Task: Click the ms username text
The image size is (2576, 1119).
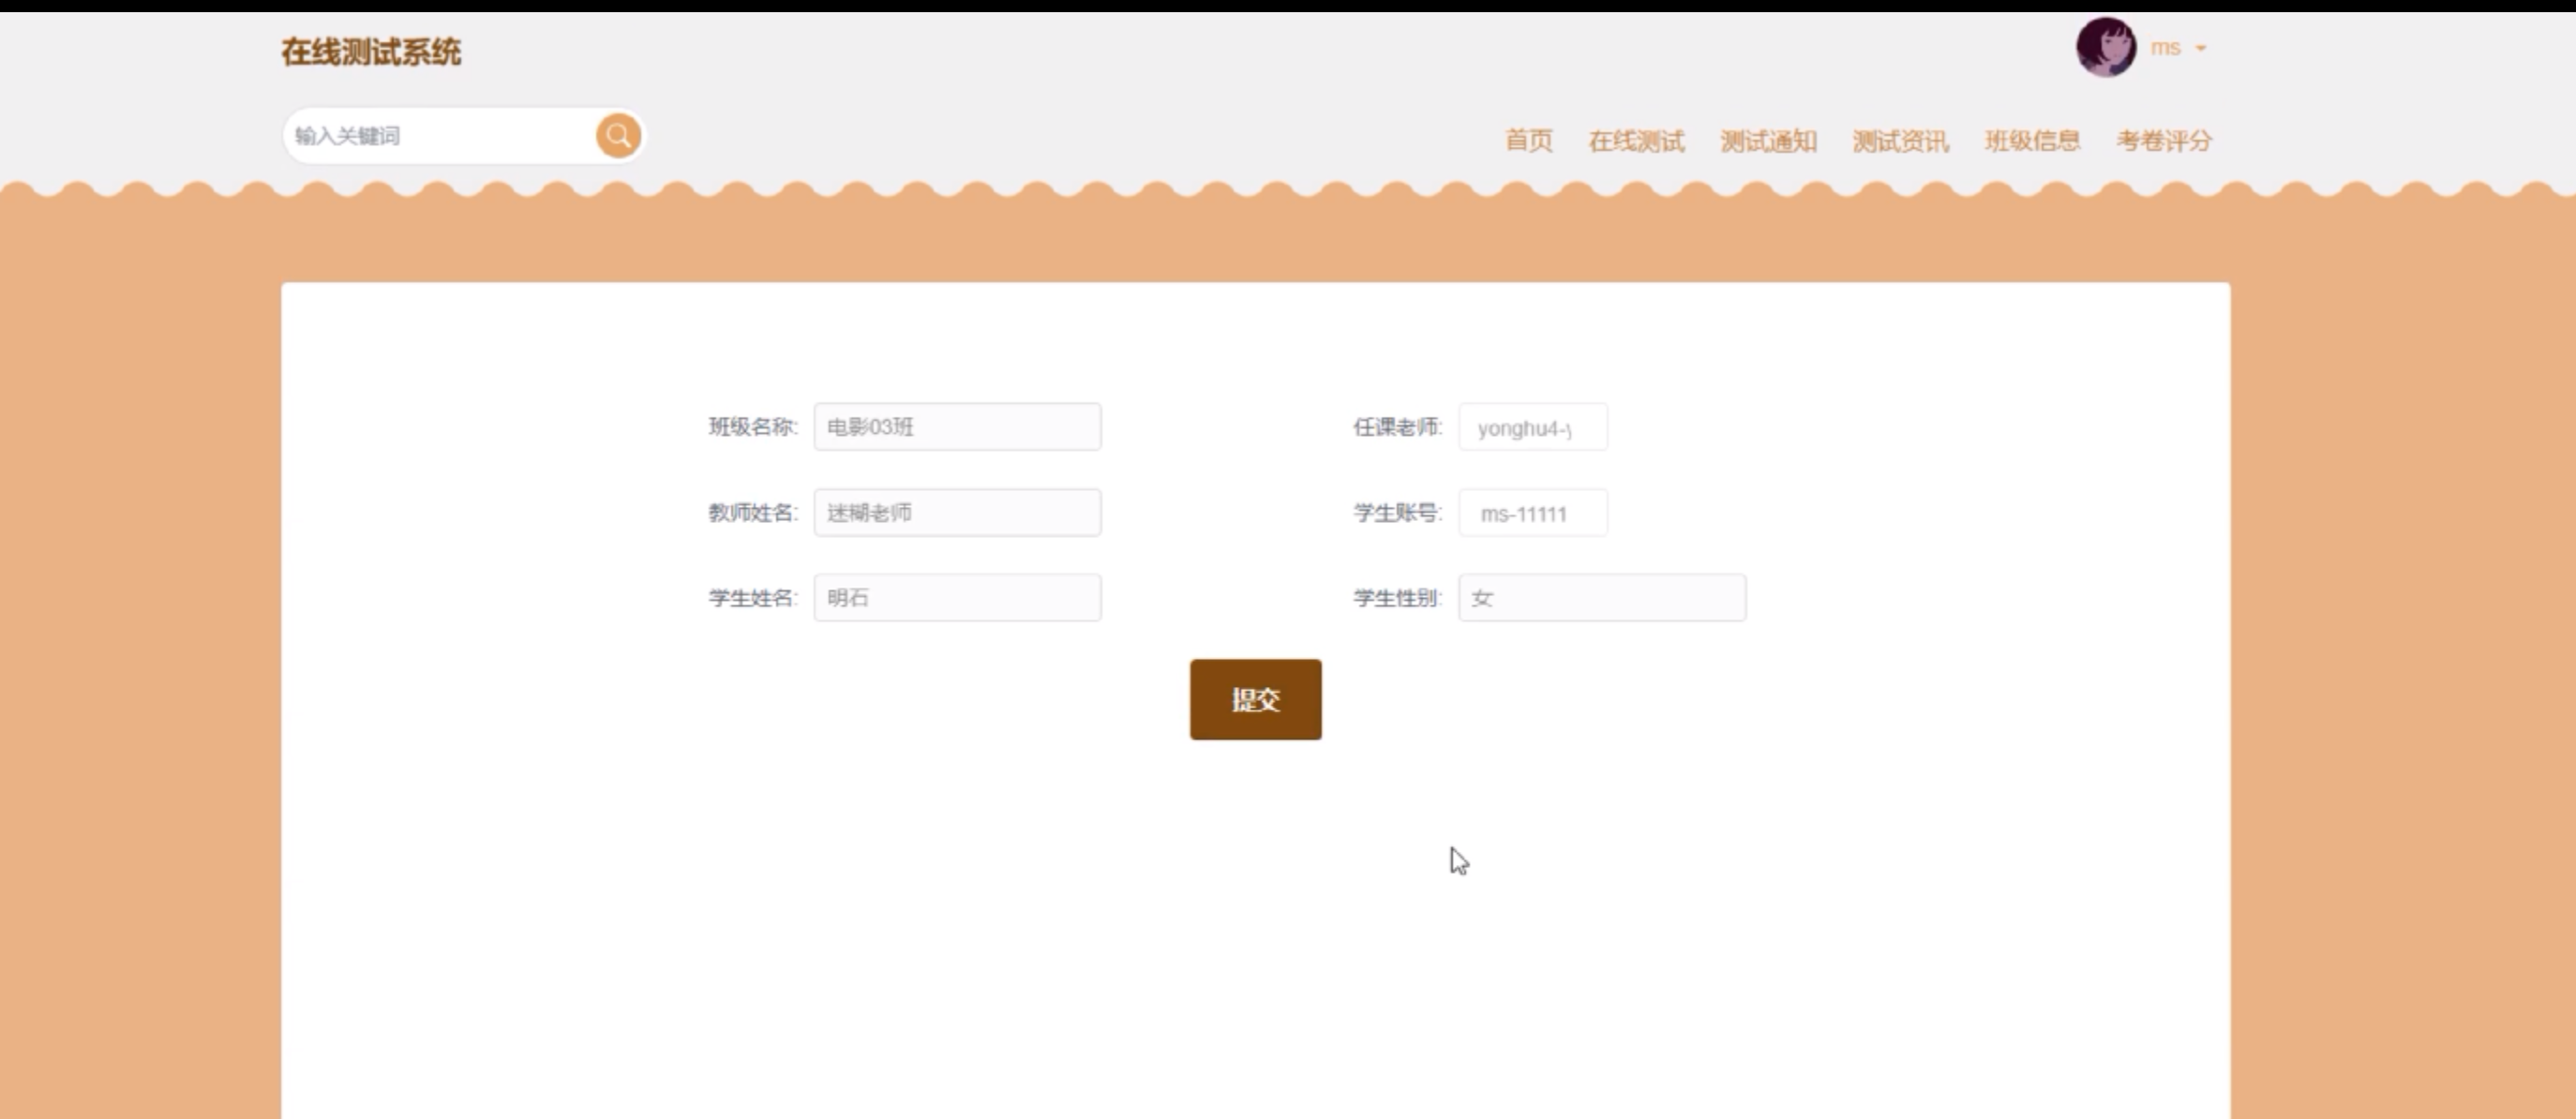Action: pos(2165,48)
